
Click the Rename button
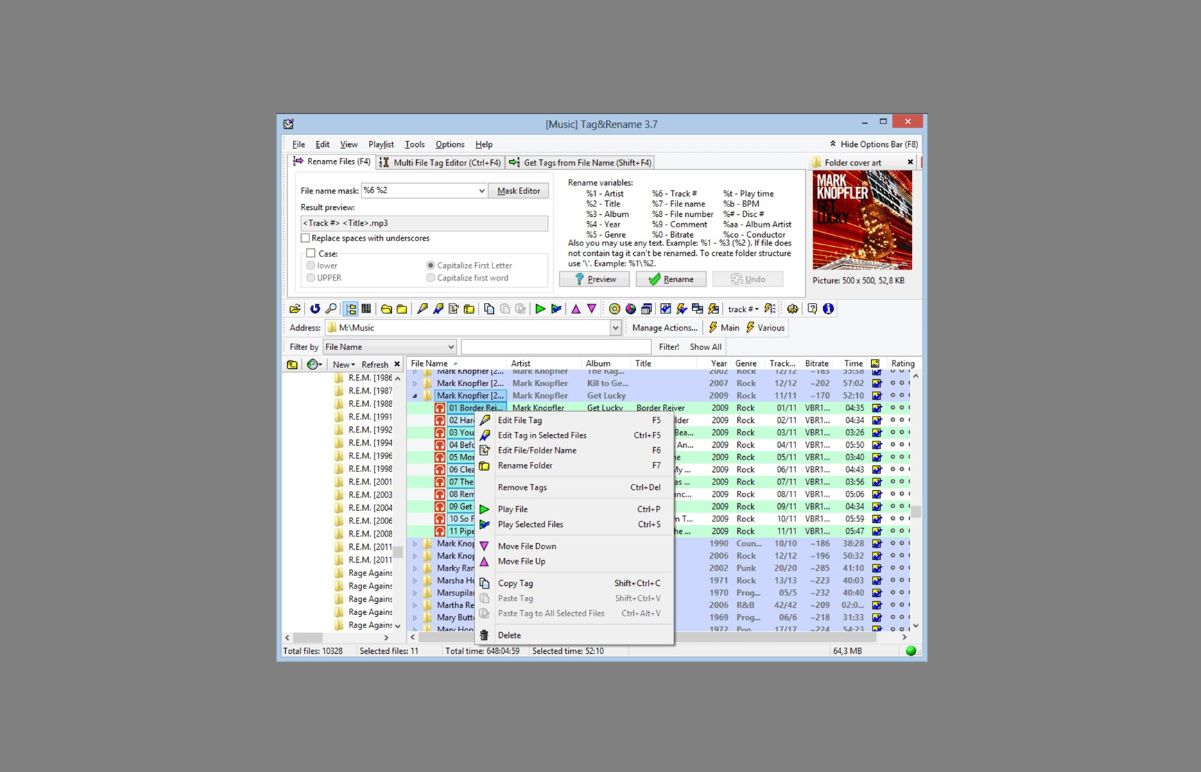click(670, 280)
